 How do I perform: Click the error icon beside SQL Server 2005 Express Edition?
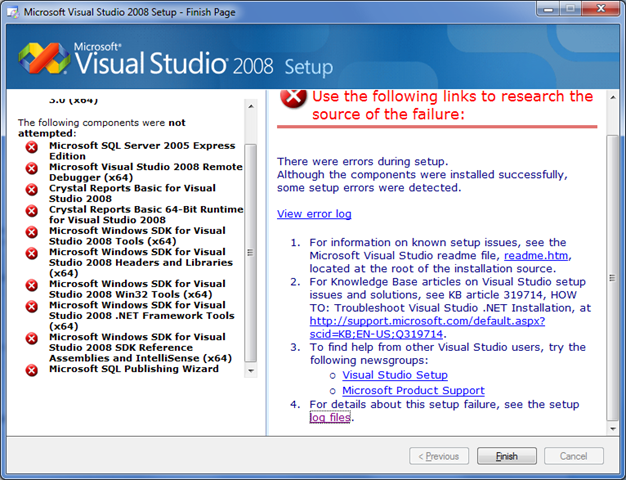32,147
